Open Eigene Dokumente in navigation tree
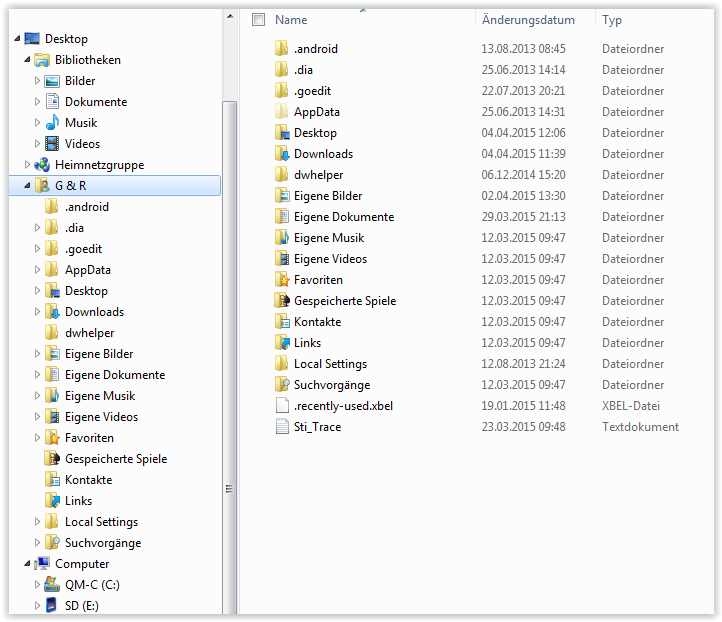 (115, 375)
